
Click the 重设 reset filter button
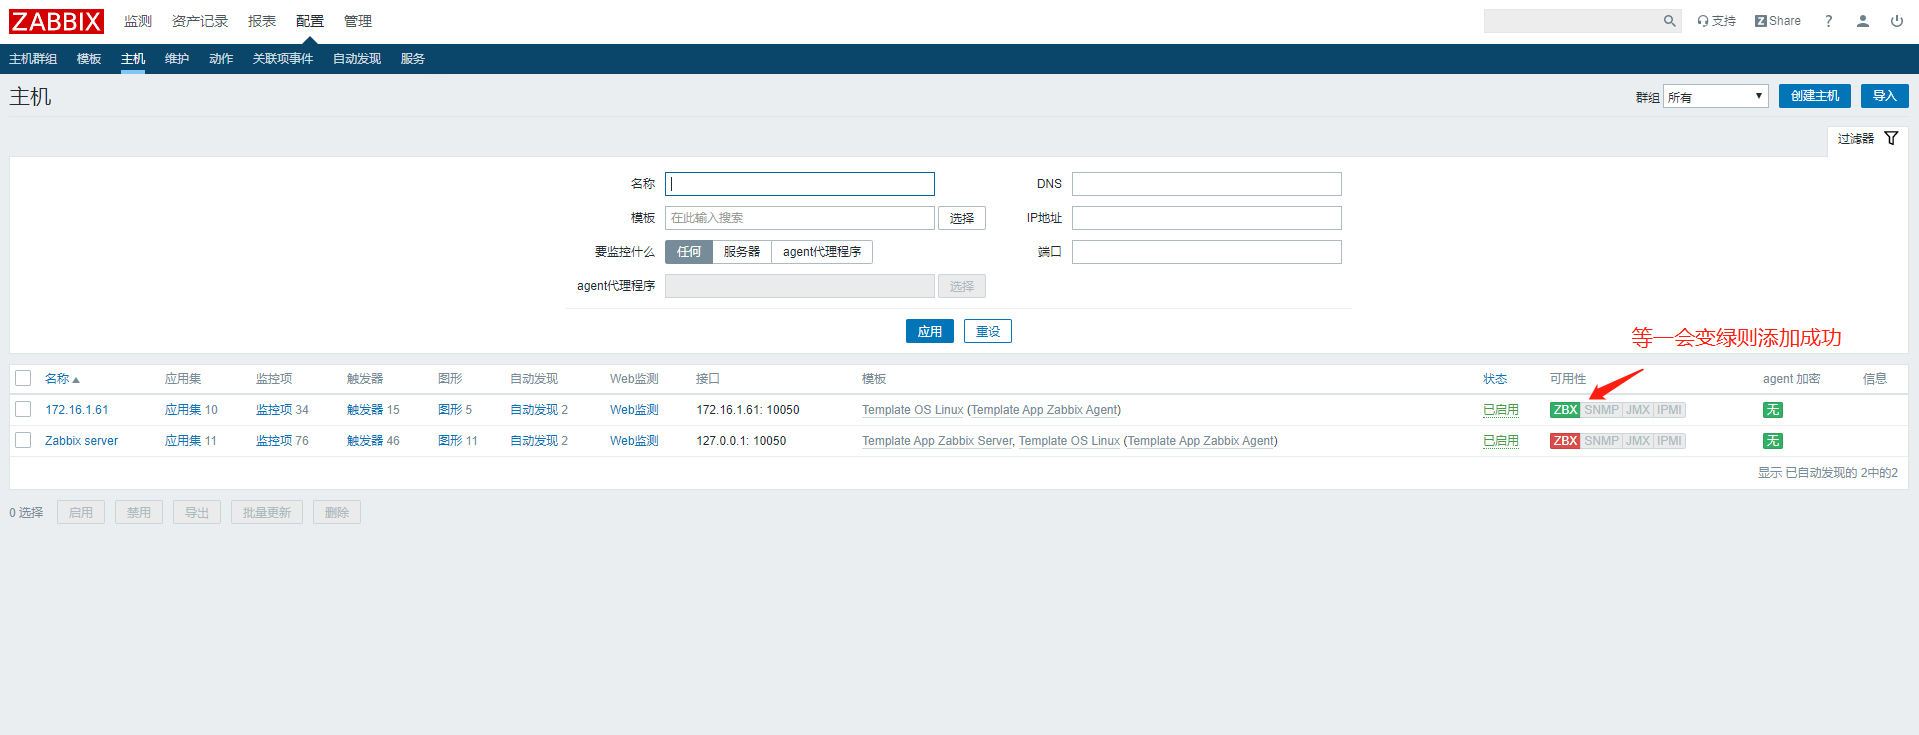tap(988, 331)
